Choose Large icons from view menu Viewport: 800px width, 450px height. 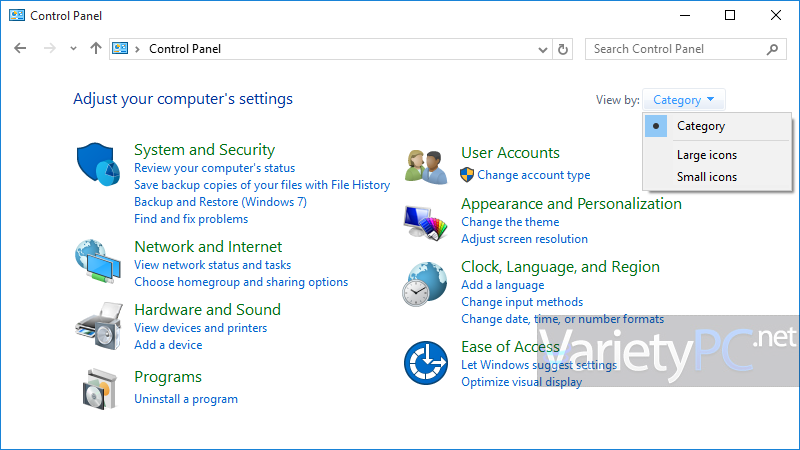coord(707,155)
